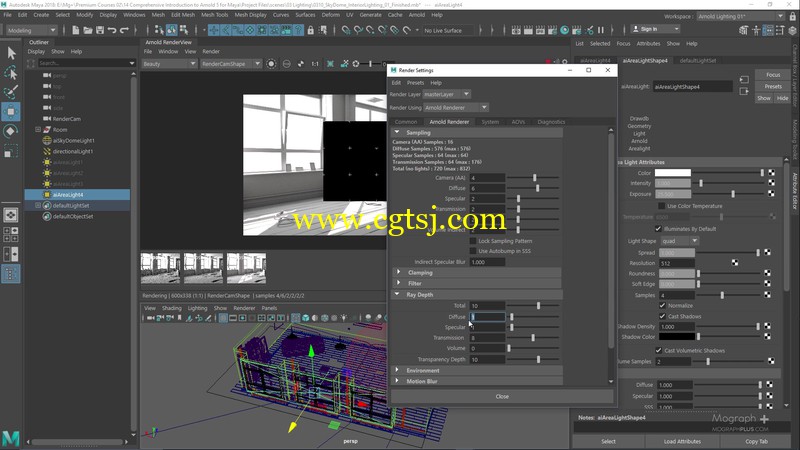Screen dimensions: 800x450
Task: Expand the Environment section
Action: point(398,370)
